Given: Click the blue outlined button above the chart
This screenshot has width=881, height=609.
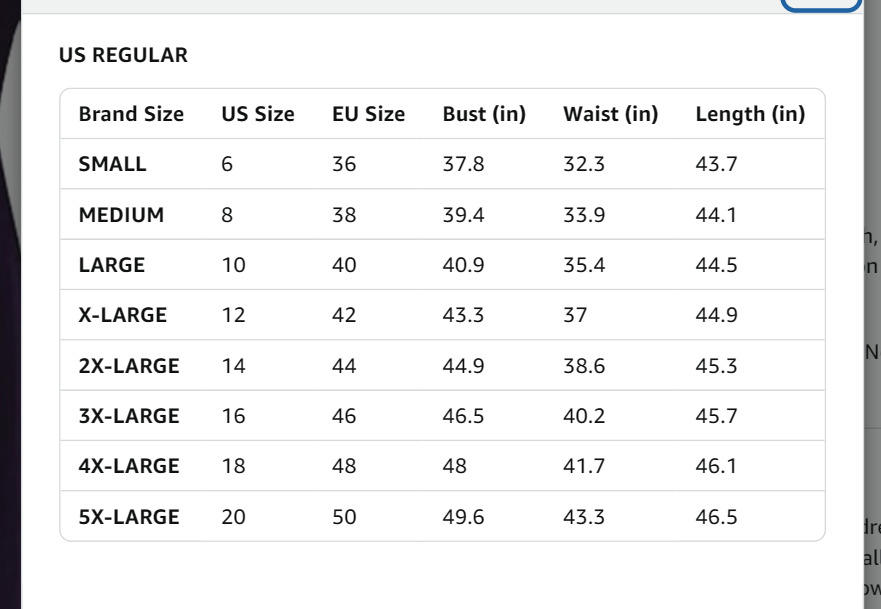Looking at the screenshot, I should 821,5.
